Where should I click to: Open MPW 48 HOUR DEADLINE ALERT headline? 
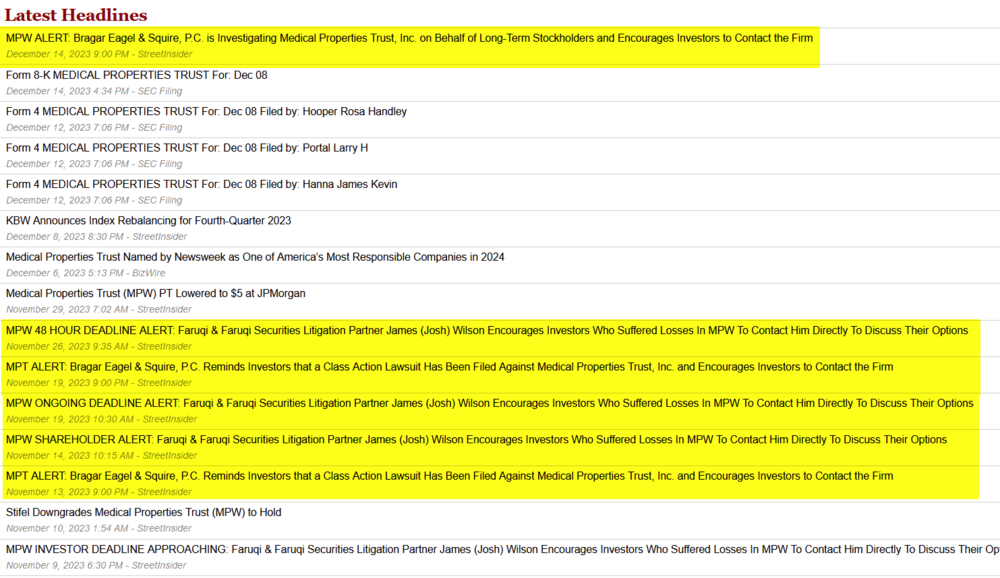(487, 330)
